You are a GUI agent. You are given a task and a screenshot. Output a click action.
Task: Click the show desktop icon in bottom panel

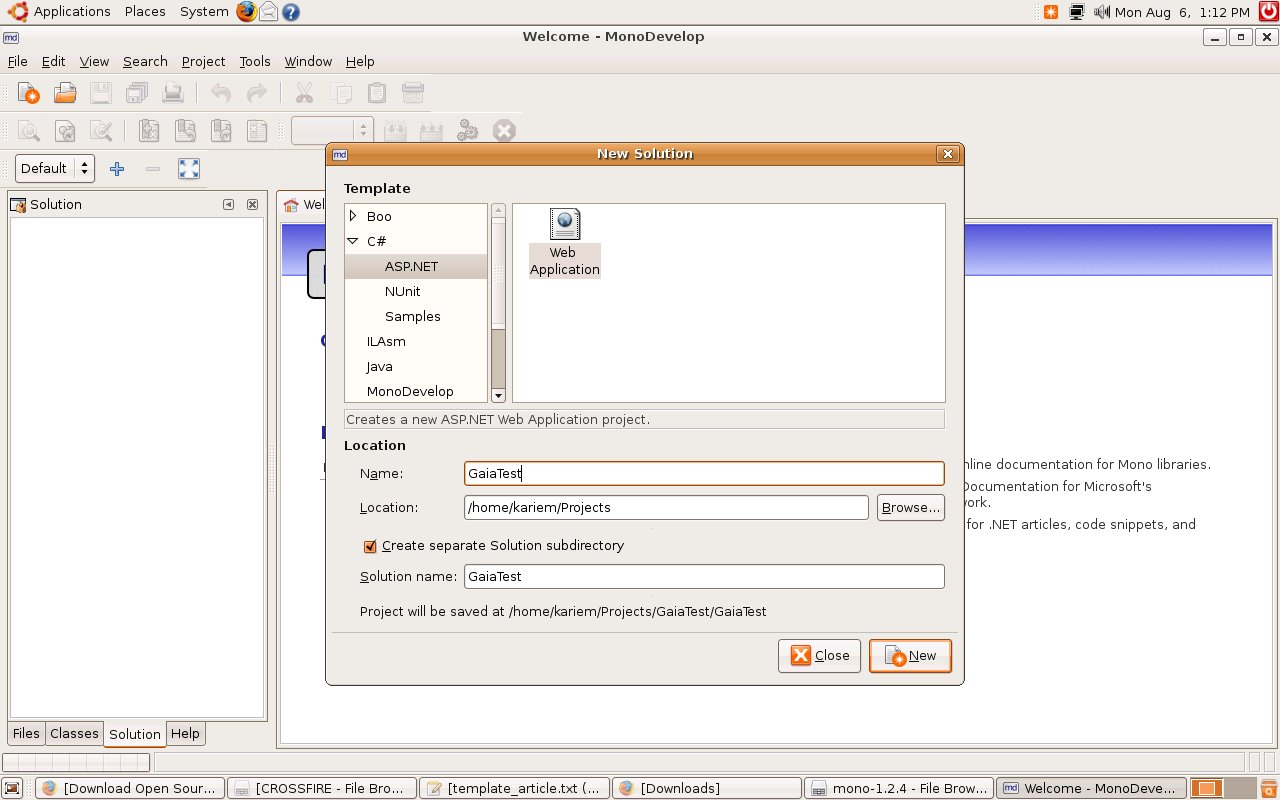click(12, 788)
